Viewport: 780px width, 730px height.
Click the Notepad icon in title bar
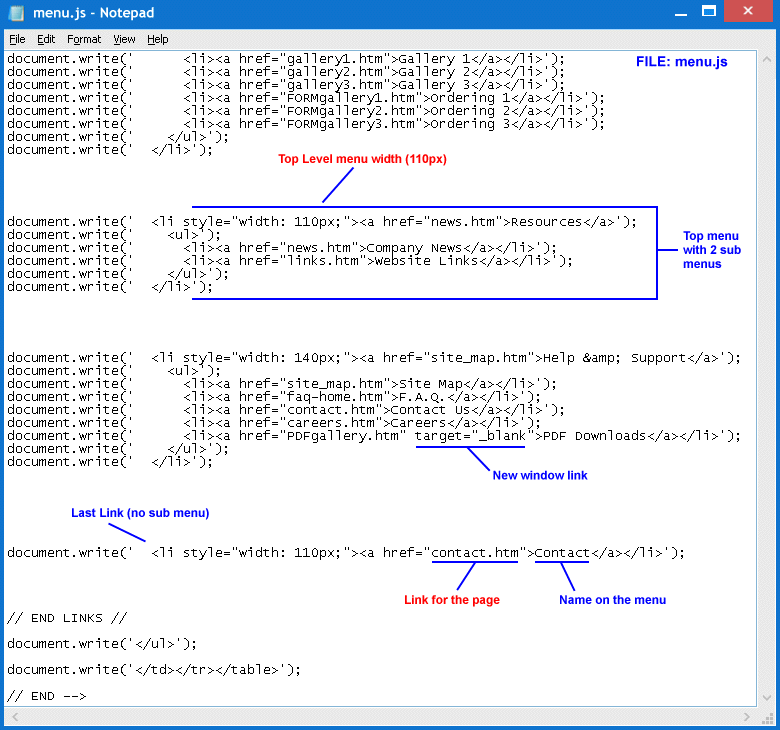coord(15,13)
